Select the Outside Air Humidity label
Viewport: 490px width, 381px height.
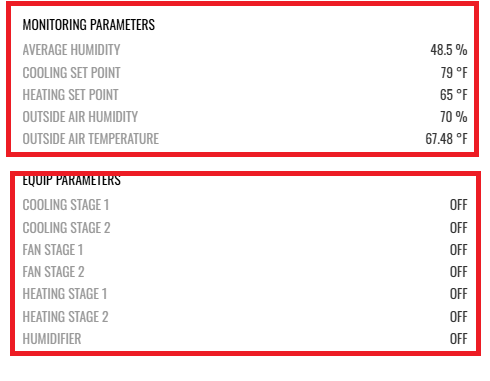(80, 117)
